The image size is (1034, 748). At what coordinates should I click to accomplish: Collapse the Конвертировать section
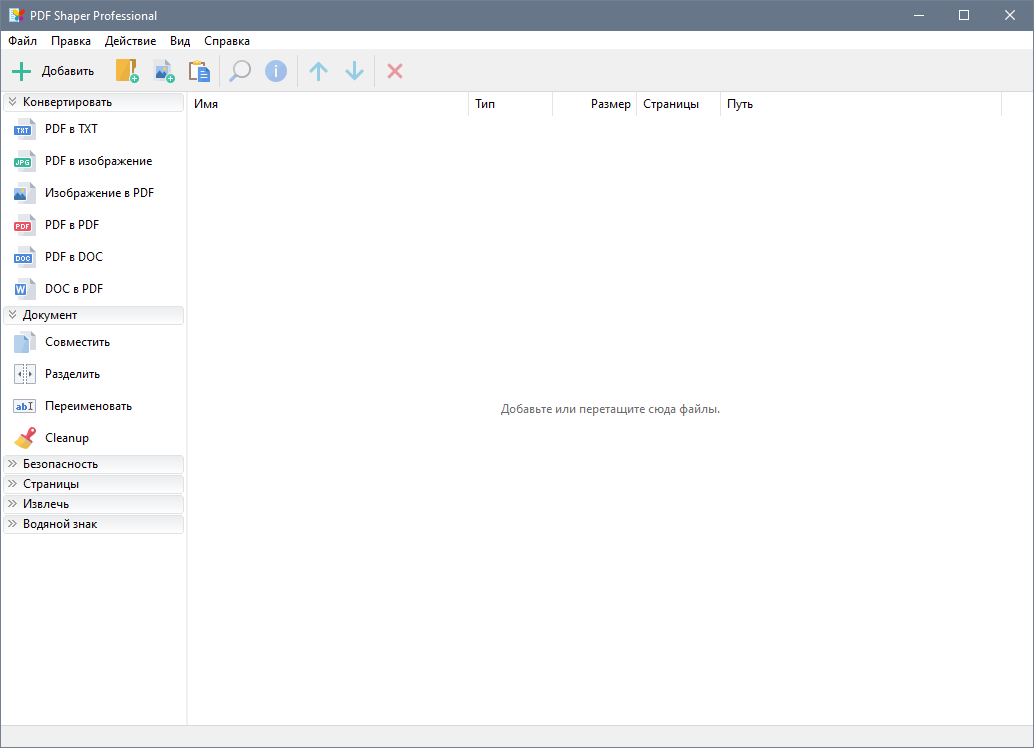[x=94, y=102]
